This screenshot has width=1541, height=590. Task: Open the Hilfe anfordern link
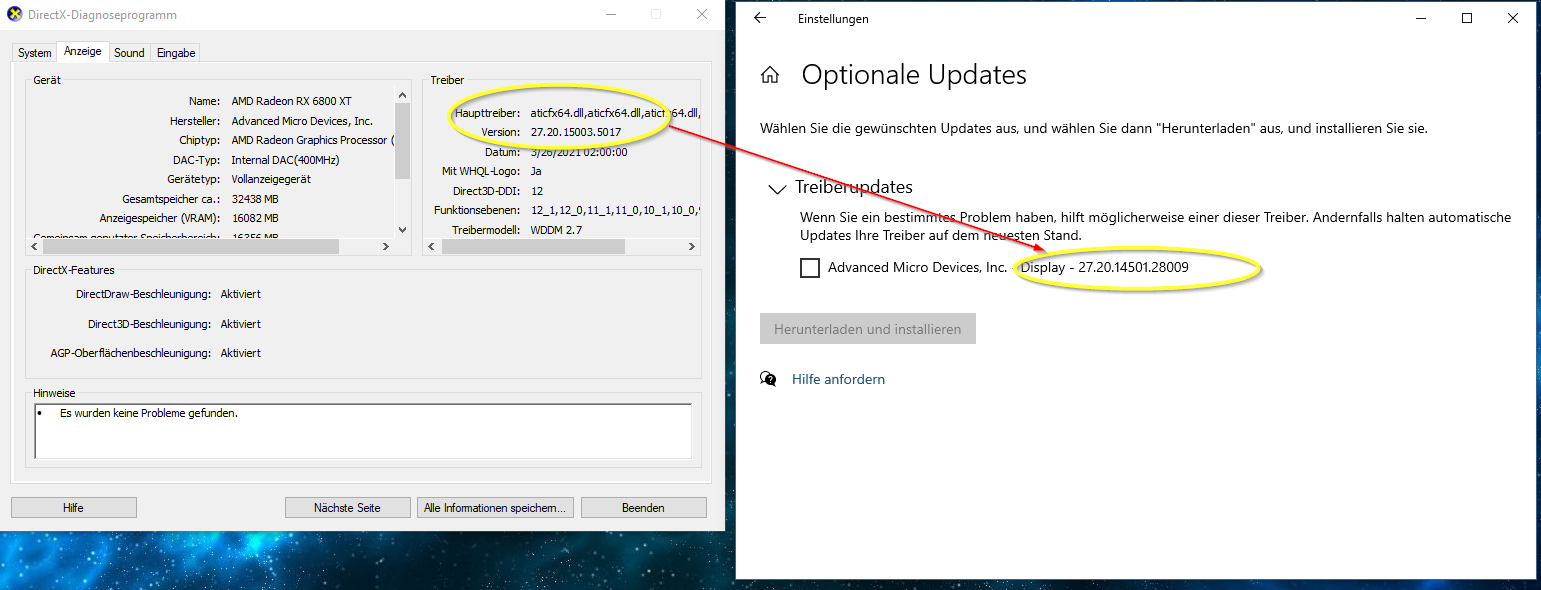pyautogui.click(x=838, y=379)
